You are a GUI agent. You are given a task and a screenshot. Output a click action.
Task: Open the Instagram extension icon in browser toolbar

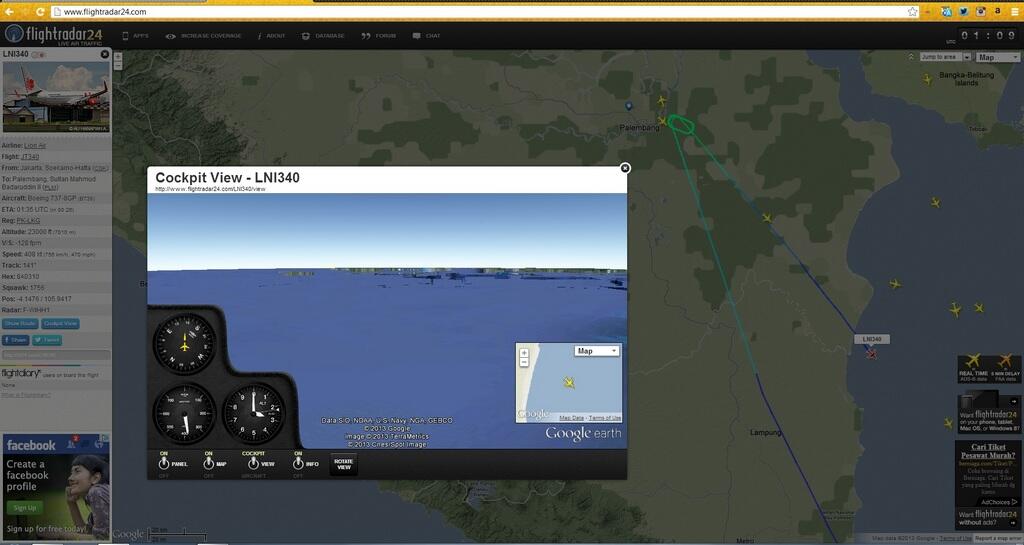coord(981,11)
